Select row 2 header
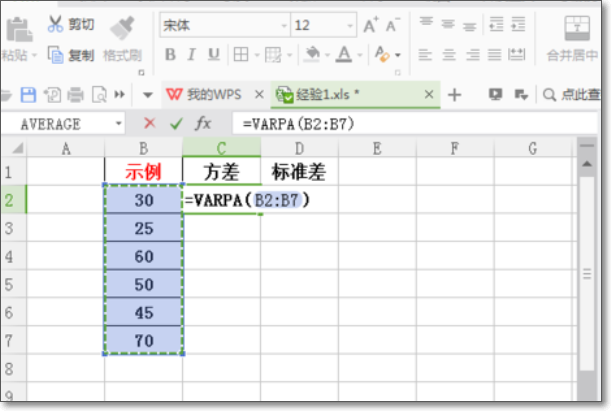The width and height of the screenshot is (611, 411). point(13,200)
